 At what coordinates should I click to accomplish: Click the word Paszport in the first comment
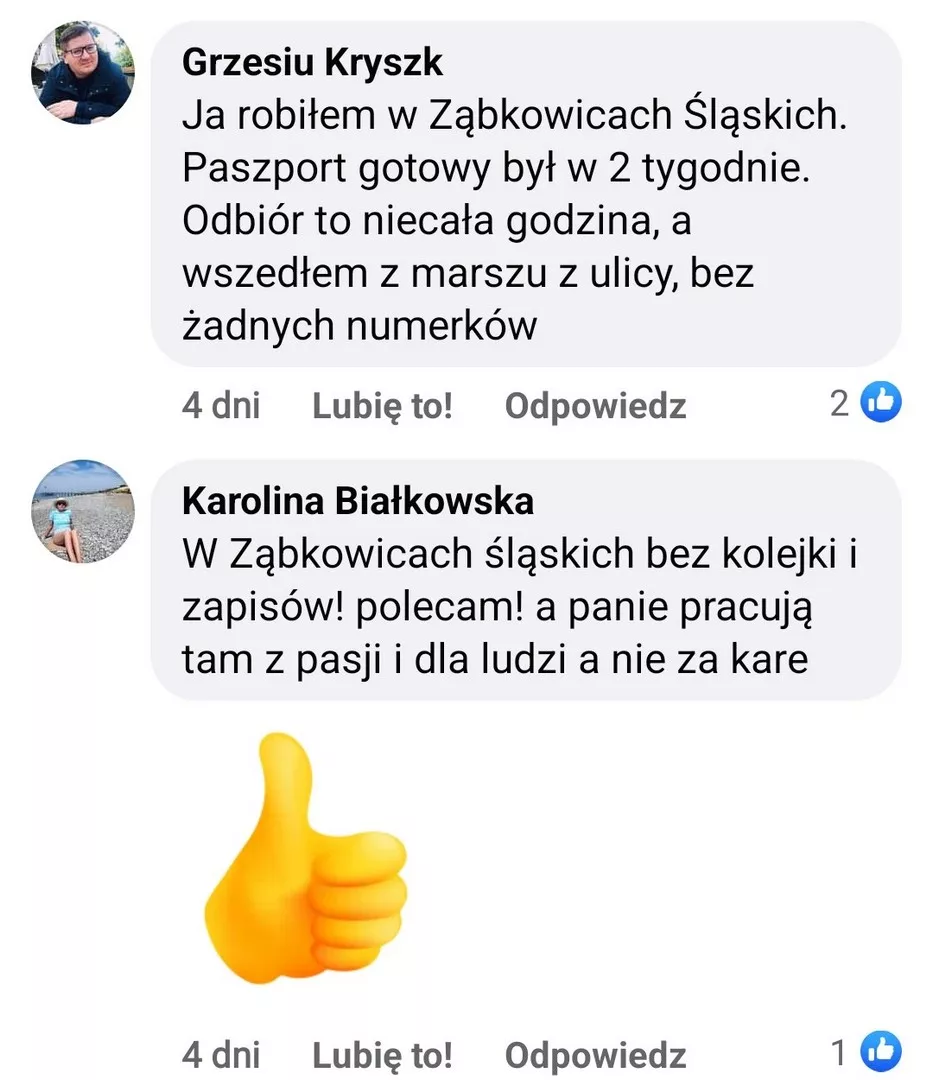coord(264,169)
